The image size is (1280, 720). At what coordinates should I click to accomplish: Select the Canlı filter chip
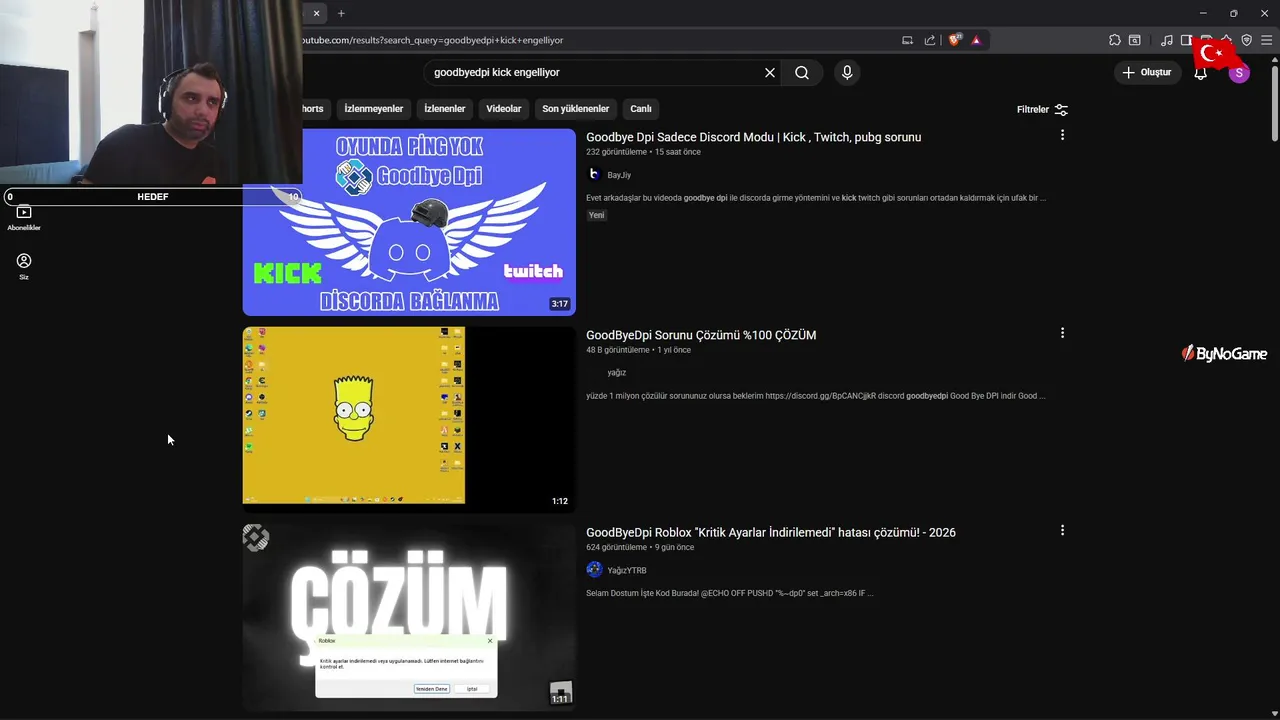641,109
